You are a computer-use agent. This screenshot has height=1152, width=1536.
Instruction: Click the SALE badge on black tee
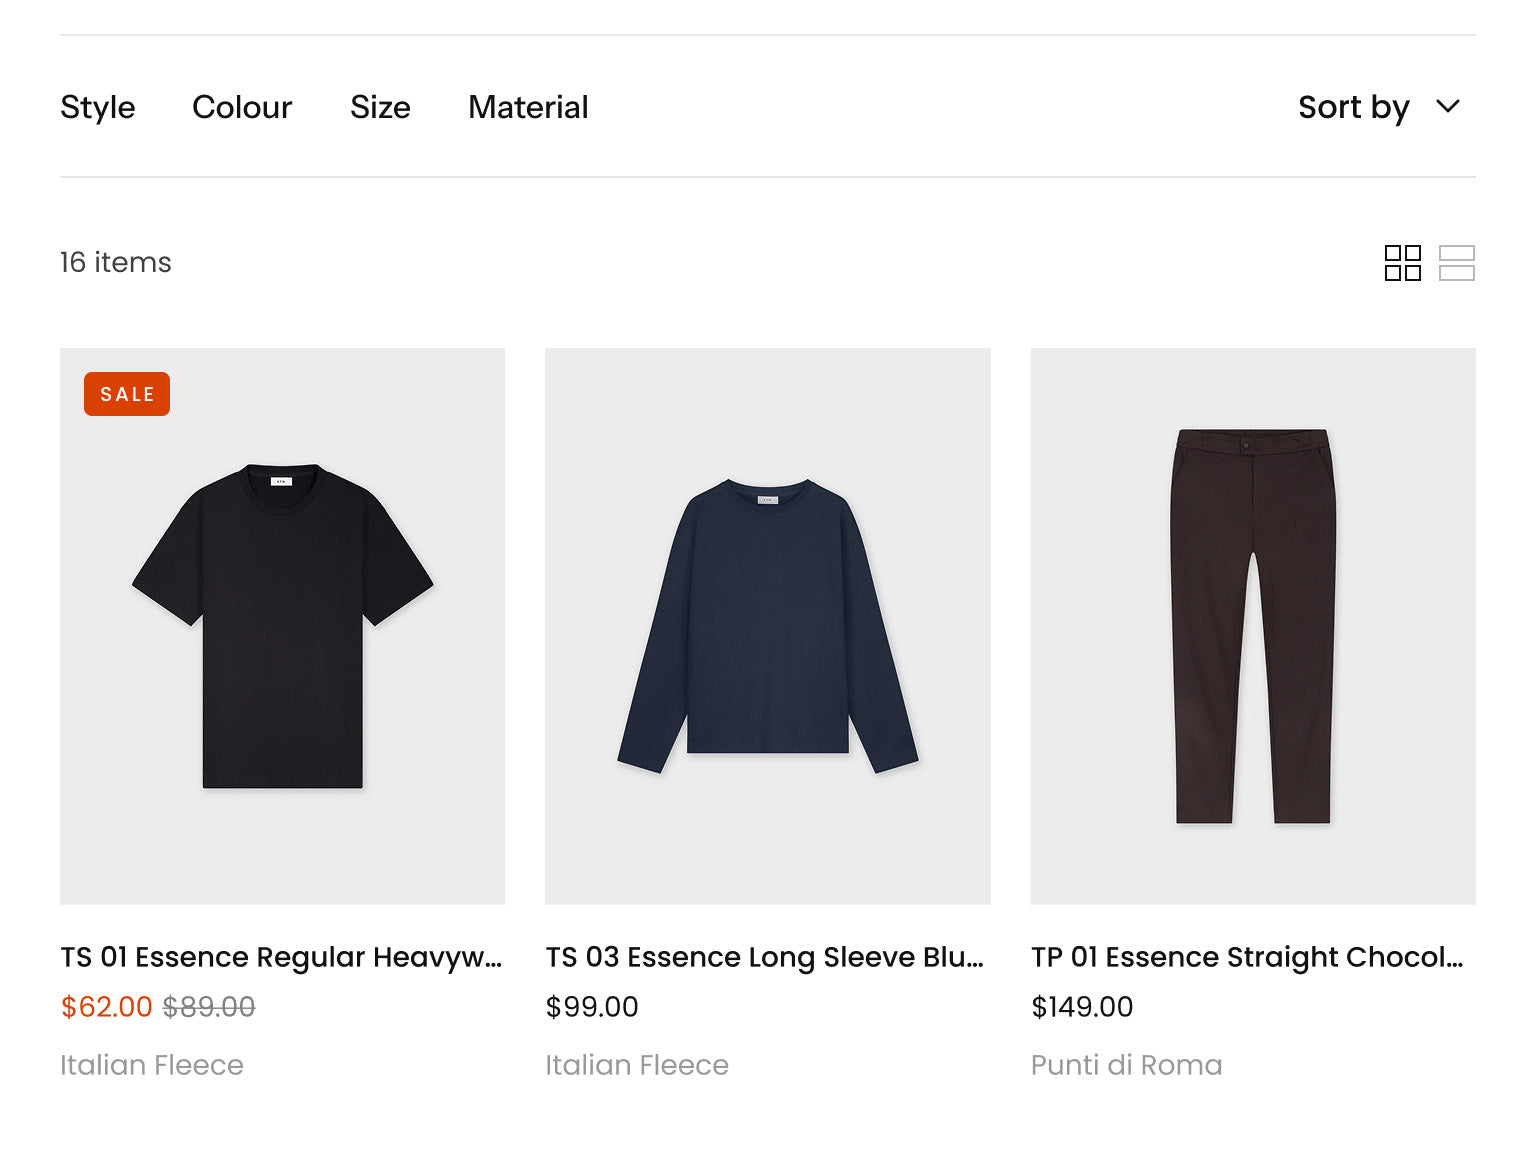[x=127, y=394]
